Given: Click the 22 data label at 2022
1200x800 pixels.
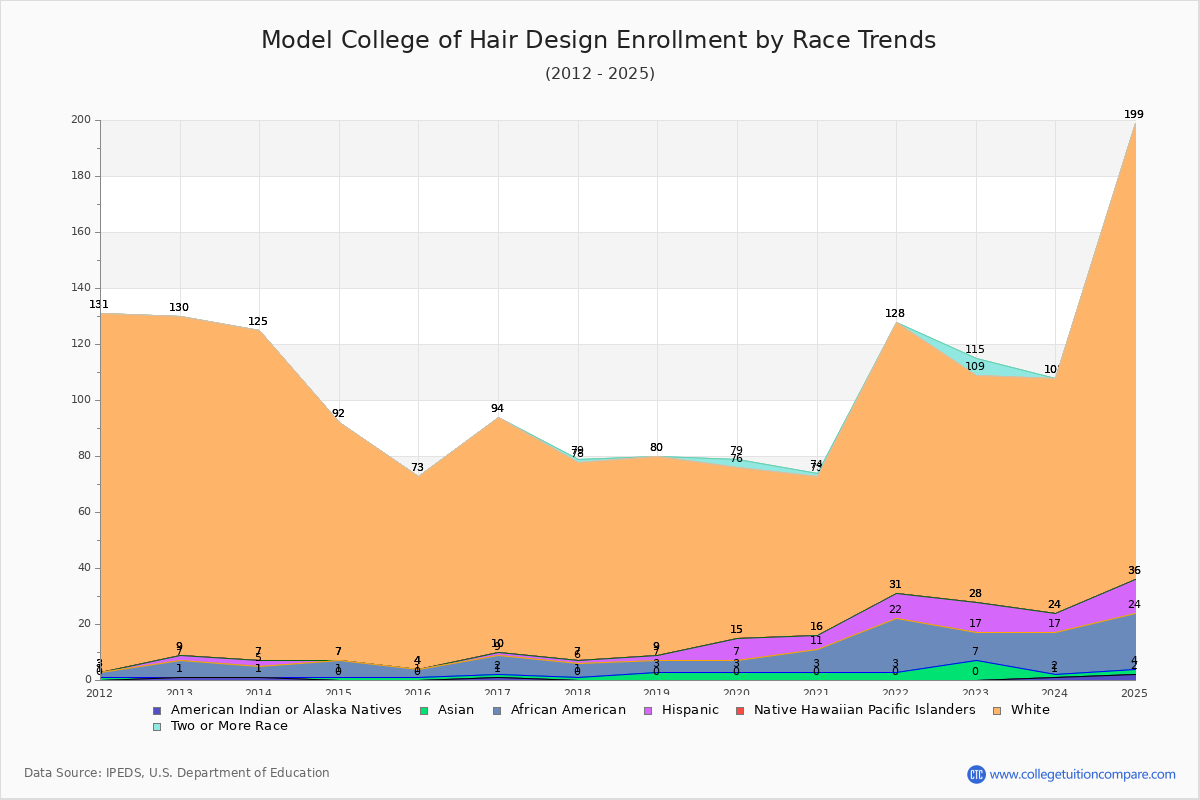Looking at the screenshot, I should [x=895, y=610].
